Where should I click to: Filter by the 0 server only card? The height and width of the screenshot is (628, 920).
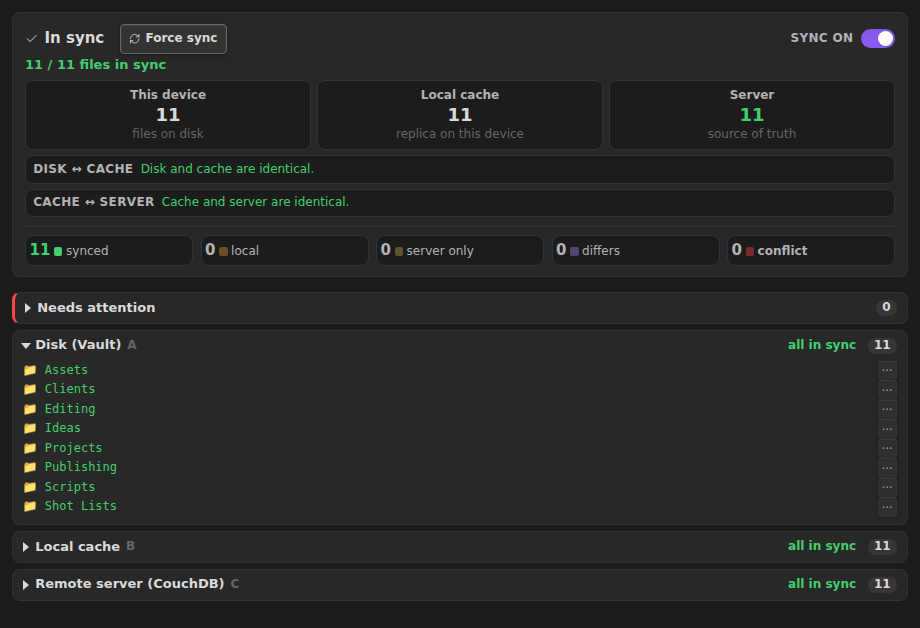460,251
